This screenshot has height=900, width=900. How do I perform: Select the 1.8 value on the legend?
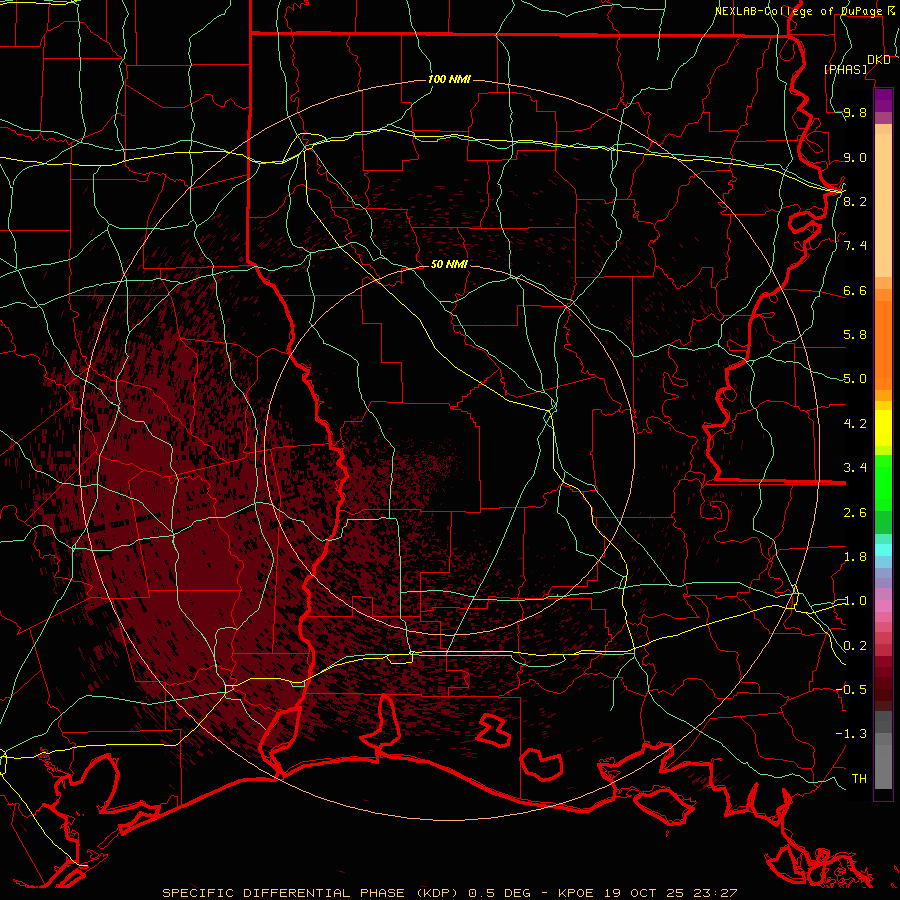pyautogui.click(x=855, y=556)
